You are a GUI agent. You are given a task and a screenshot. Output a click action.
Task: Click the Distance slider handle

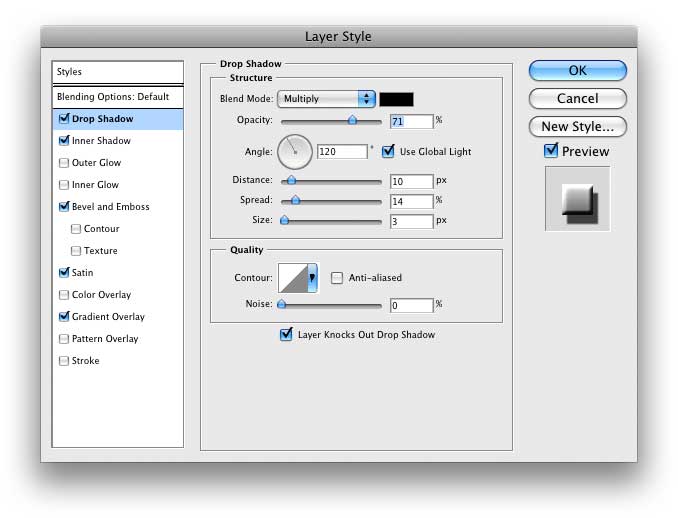(x=291, y=180)
